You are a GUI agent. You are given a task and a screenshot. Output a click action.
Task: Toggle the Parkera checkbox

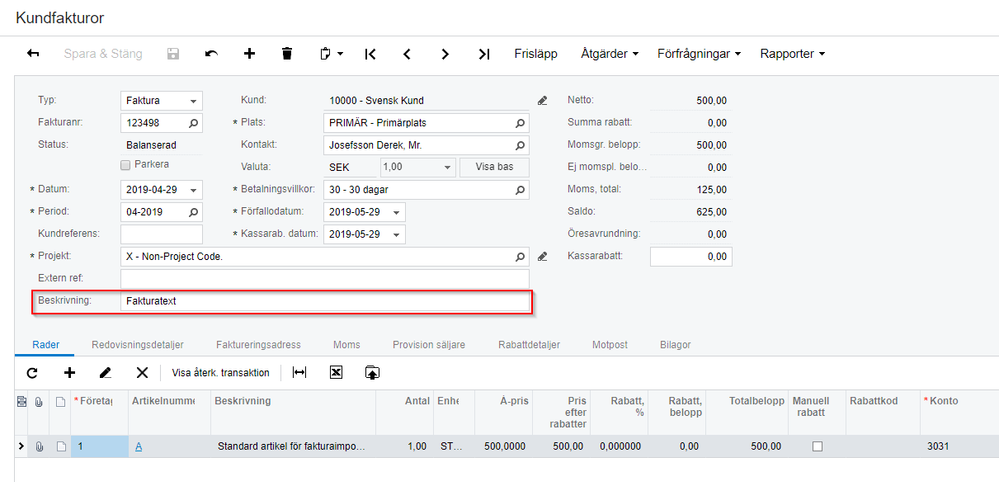[x=126, y=165]
